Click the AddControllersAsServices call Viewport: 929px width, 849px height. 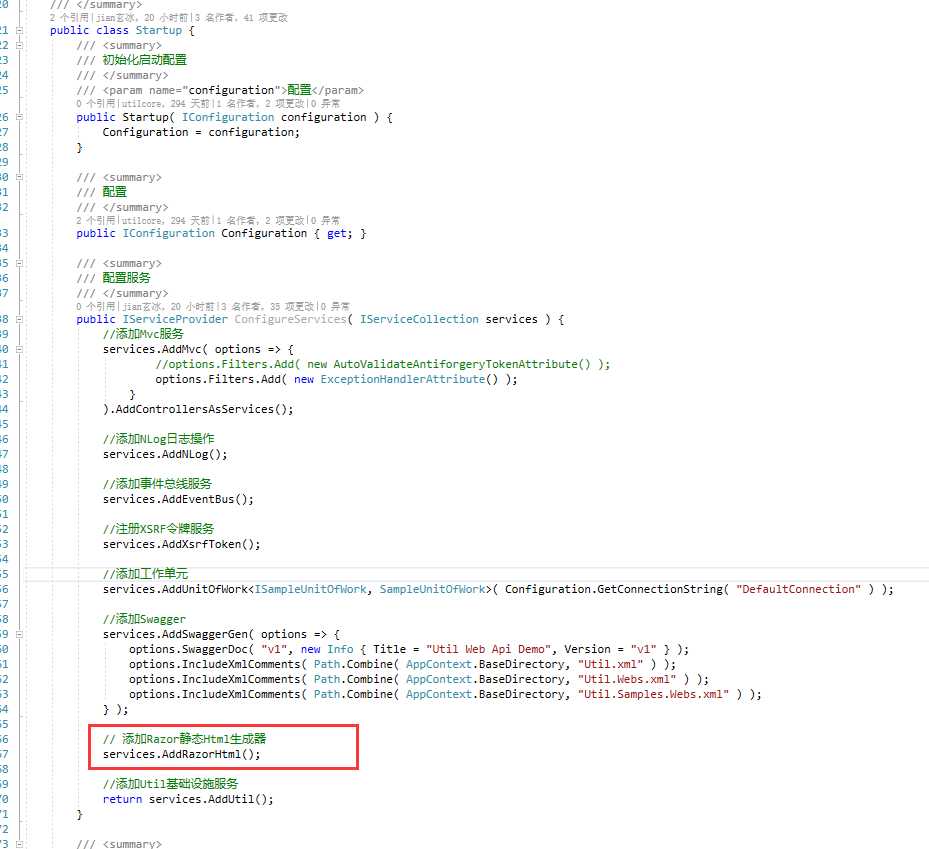[204, 409]
